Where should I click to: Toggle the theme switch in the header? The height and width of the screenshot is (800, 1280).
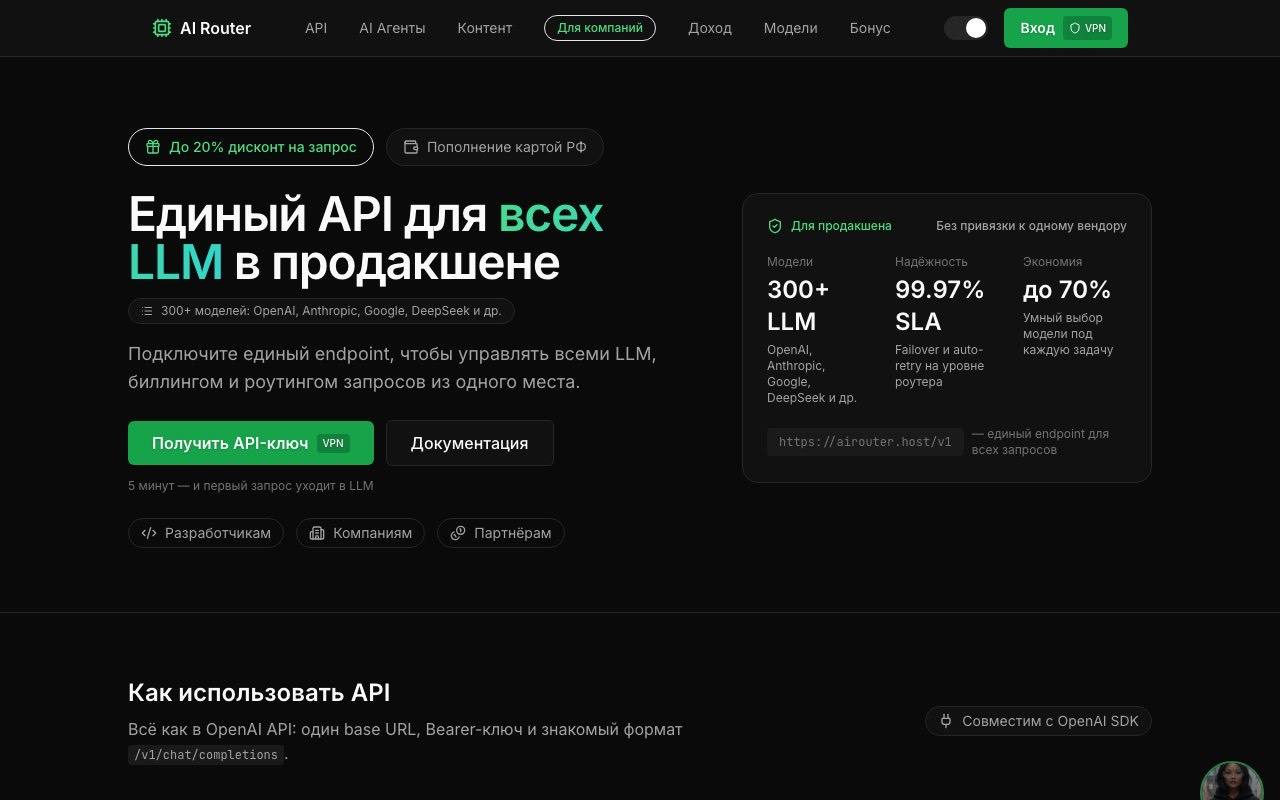point(966,28)
